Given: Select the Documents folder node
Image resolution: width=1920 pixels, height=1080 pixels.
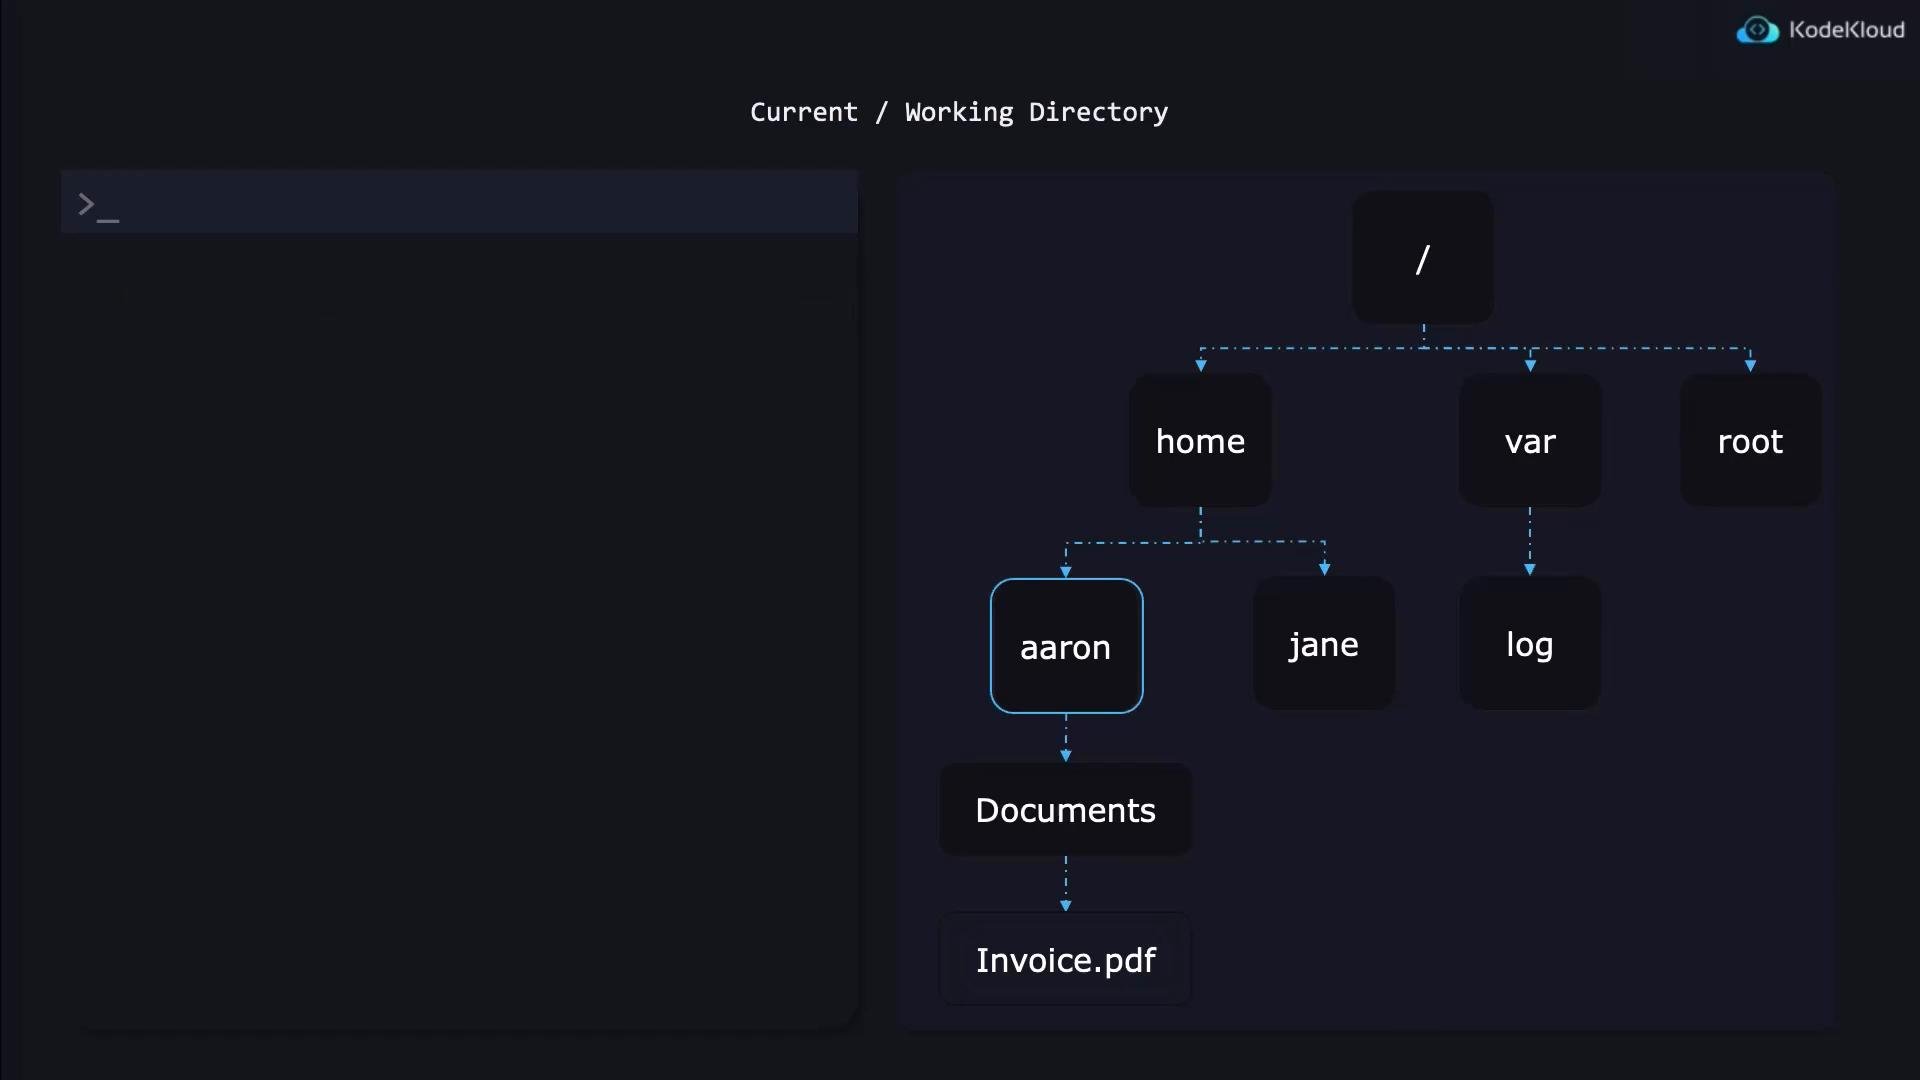Looking at the screenshot, I should click(x=1066, y=810).
